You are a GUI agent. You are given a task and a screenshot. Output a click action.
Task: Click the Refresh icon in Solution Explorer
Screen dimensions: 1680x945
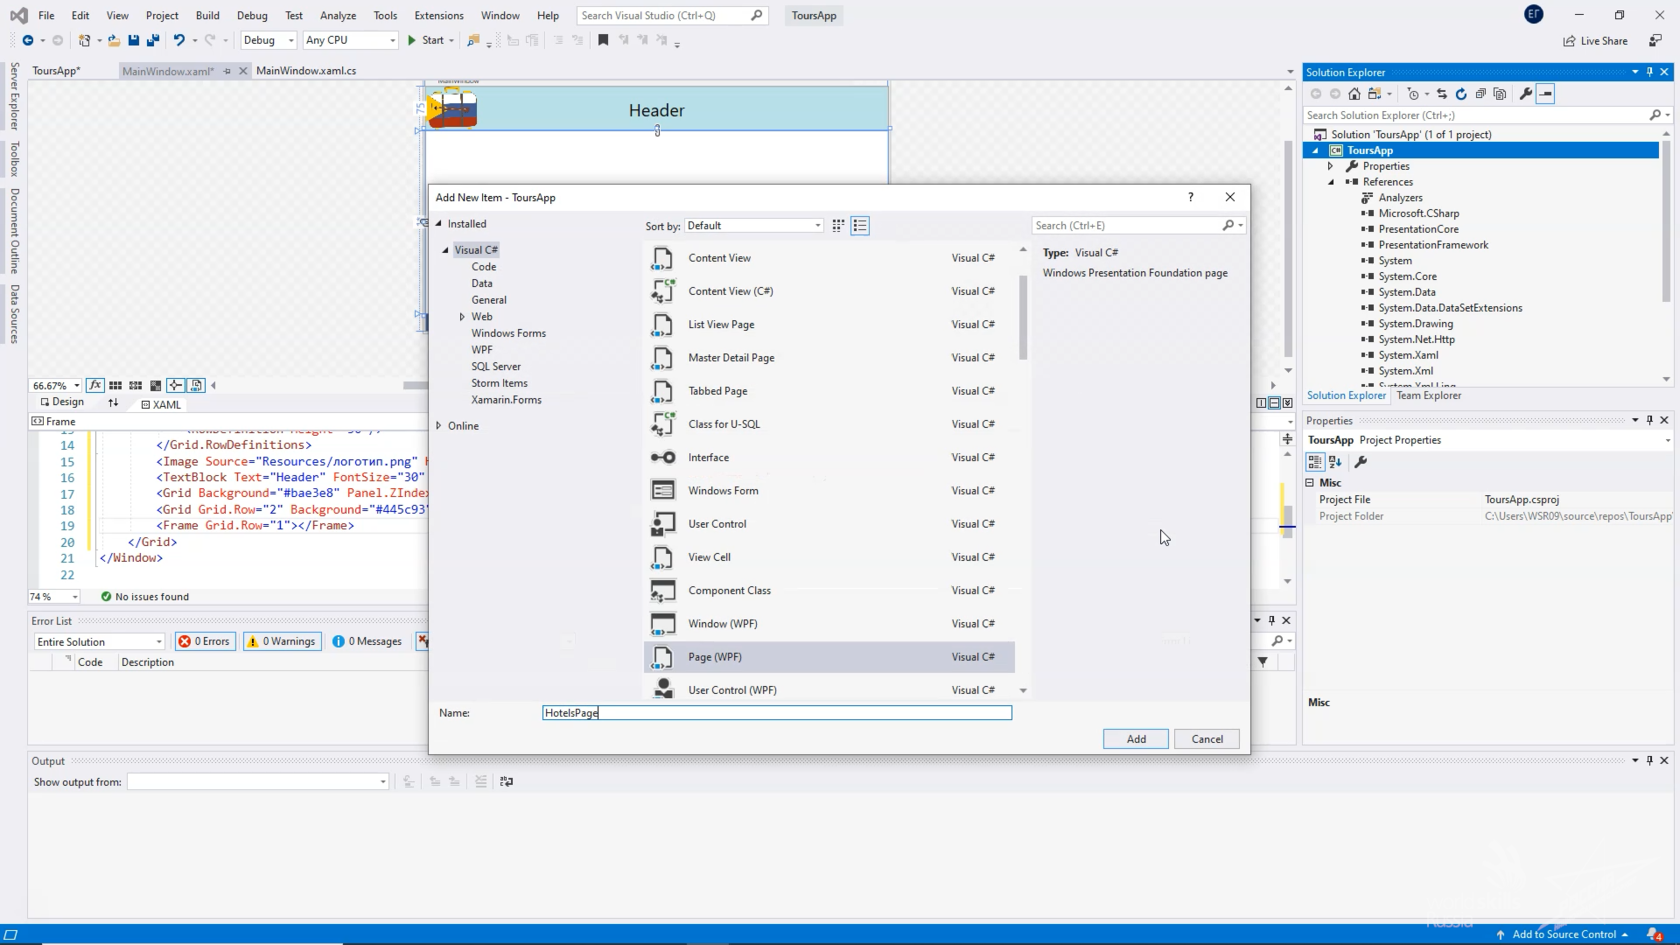pos(1461,94)
